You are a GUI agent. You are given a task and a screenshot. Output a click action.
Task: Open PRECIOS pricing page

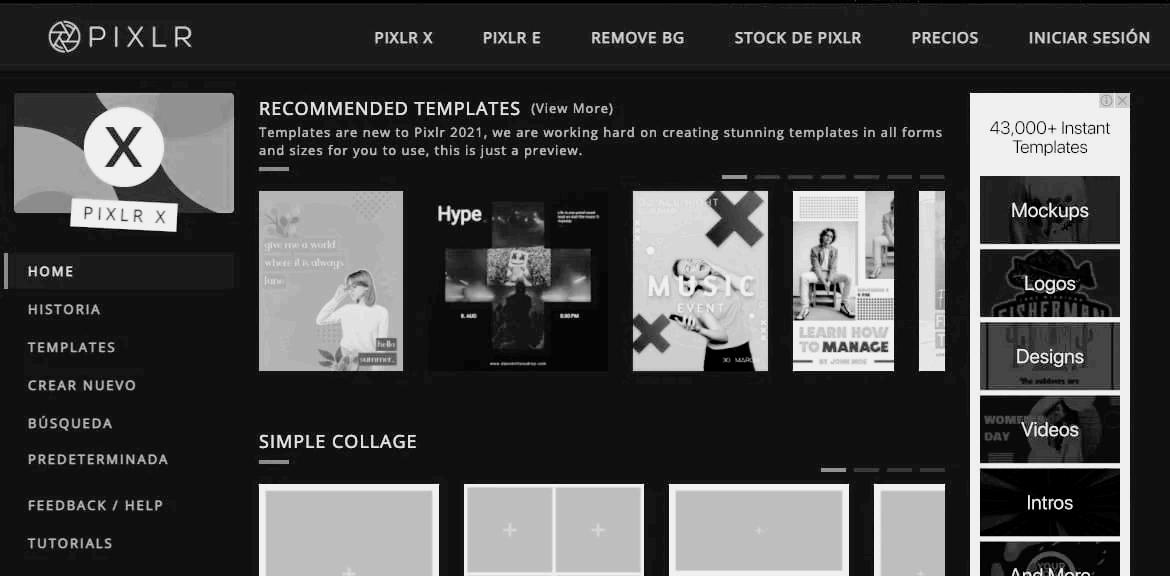pyautogui.click(x=945, y=38)
